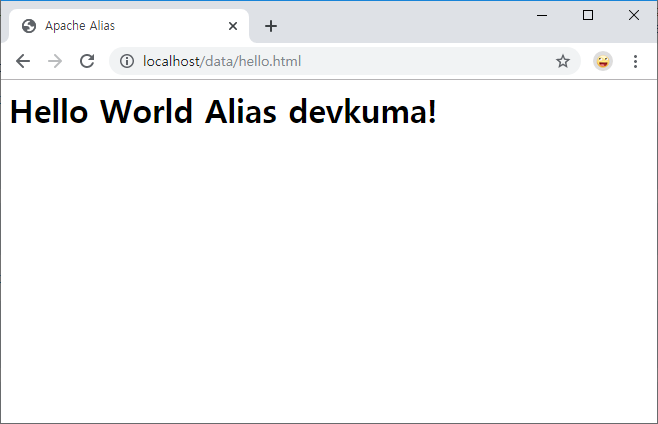Open Chrome's three-dot menu

(635, 61)
